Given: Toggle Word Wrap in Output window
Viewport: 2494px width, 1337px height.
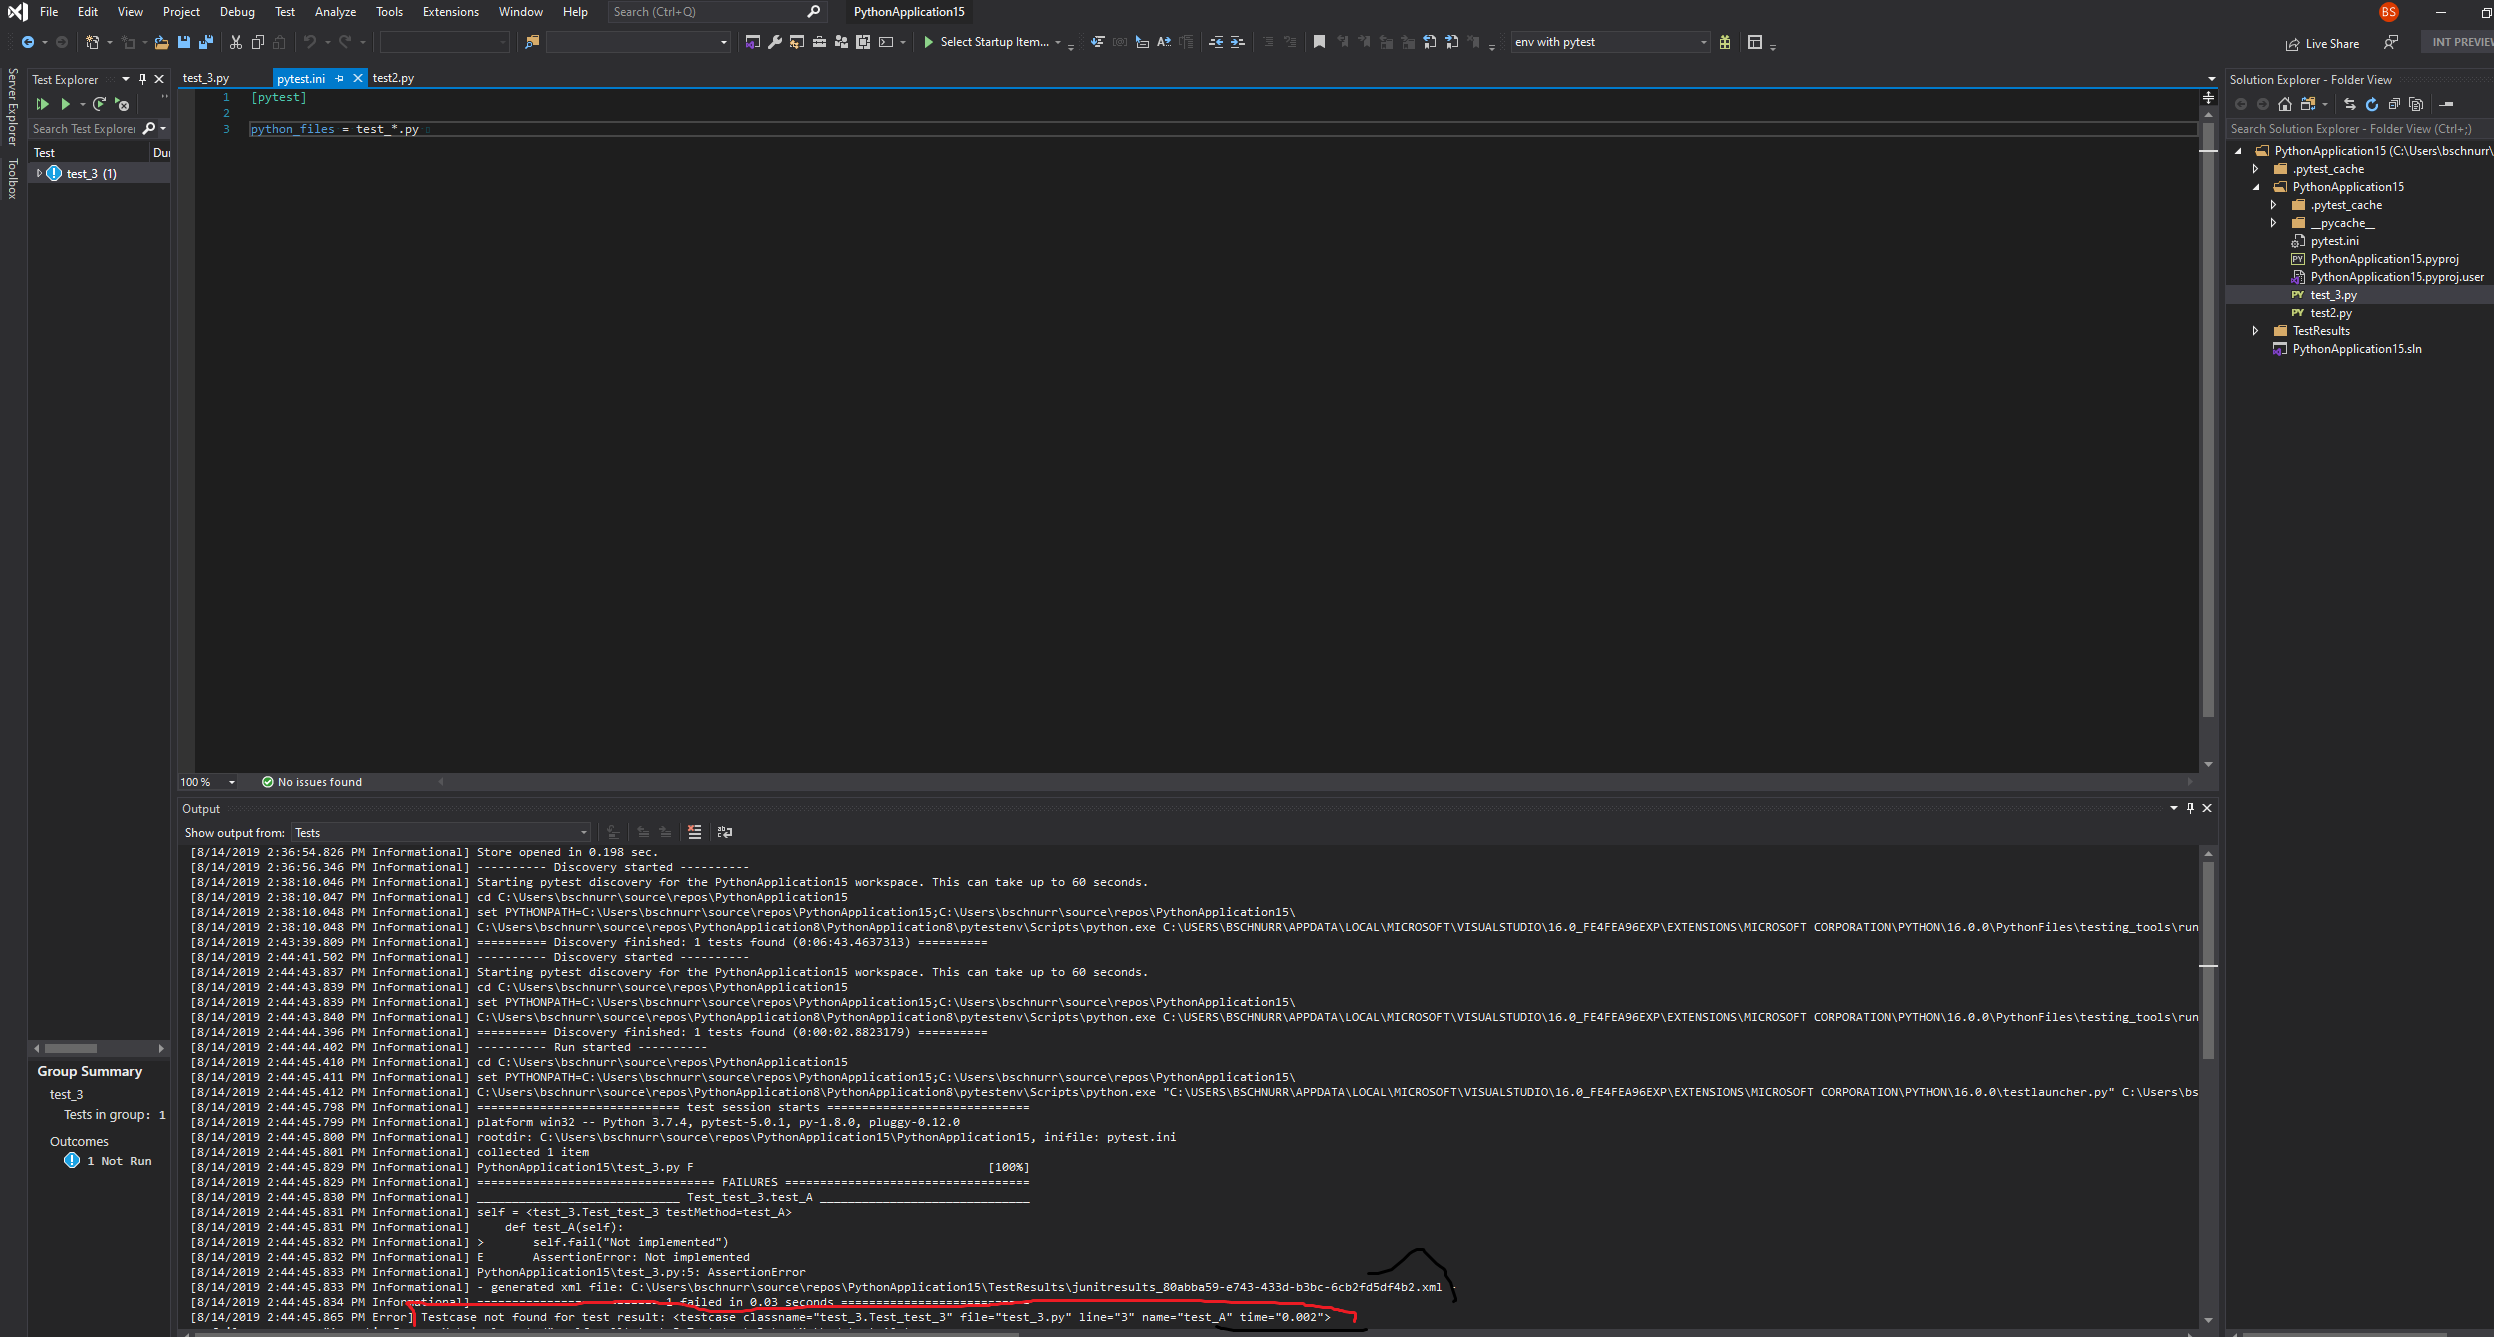Looking at the screenshot, I should click(x=725, y=832).
